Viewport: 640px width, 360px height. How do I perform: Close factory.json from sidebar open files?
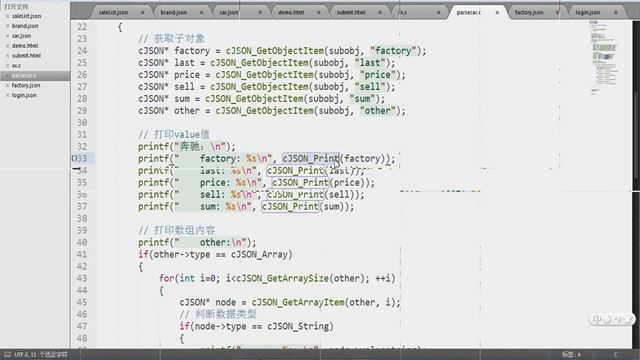pos(7,85)
